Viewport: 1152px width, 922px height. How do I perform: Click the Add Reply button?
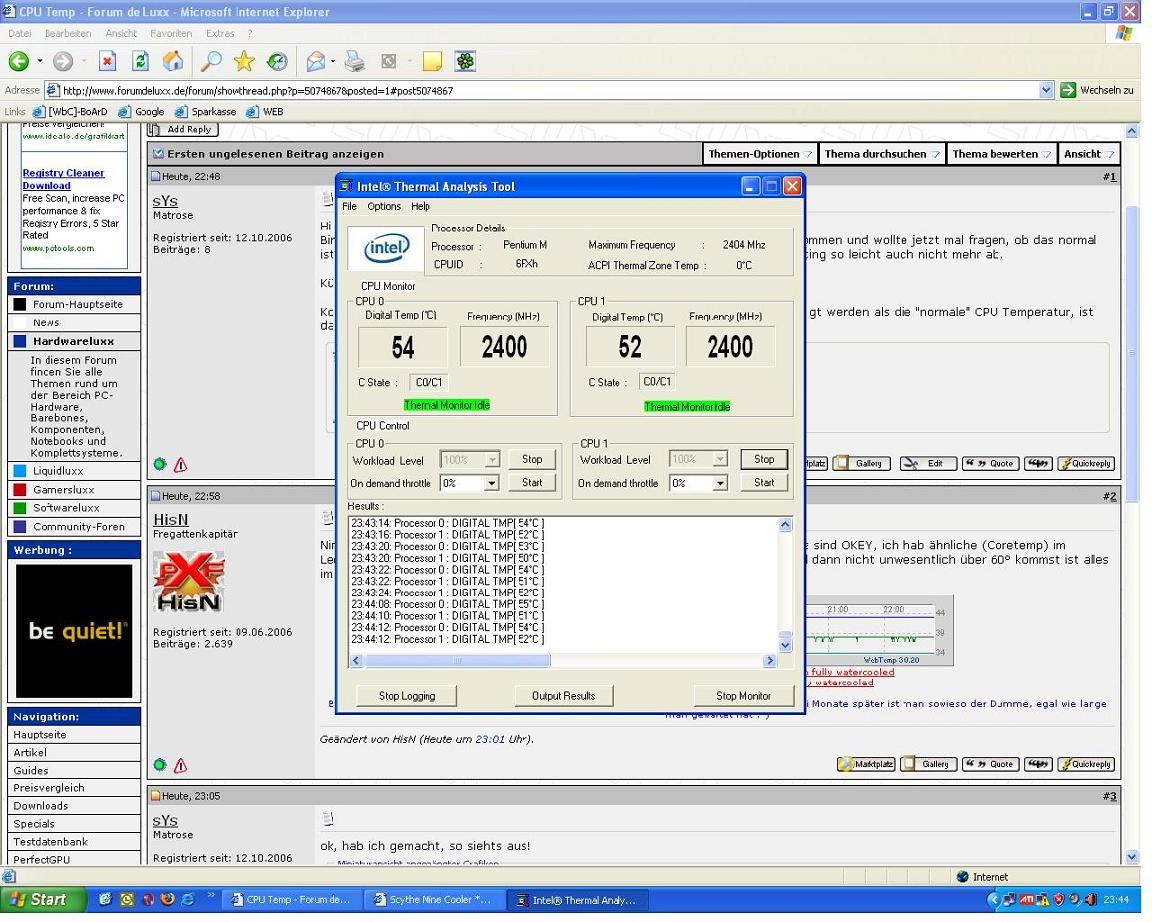pyautogui.click(x=183, y=129)
